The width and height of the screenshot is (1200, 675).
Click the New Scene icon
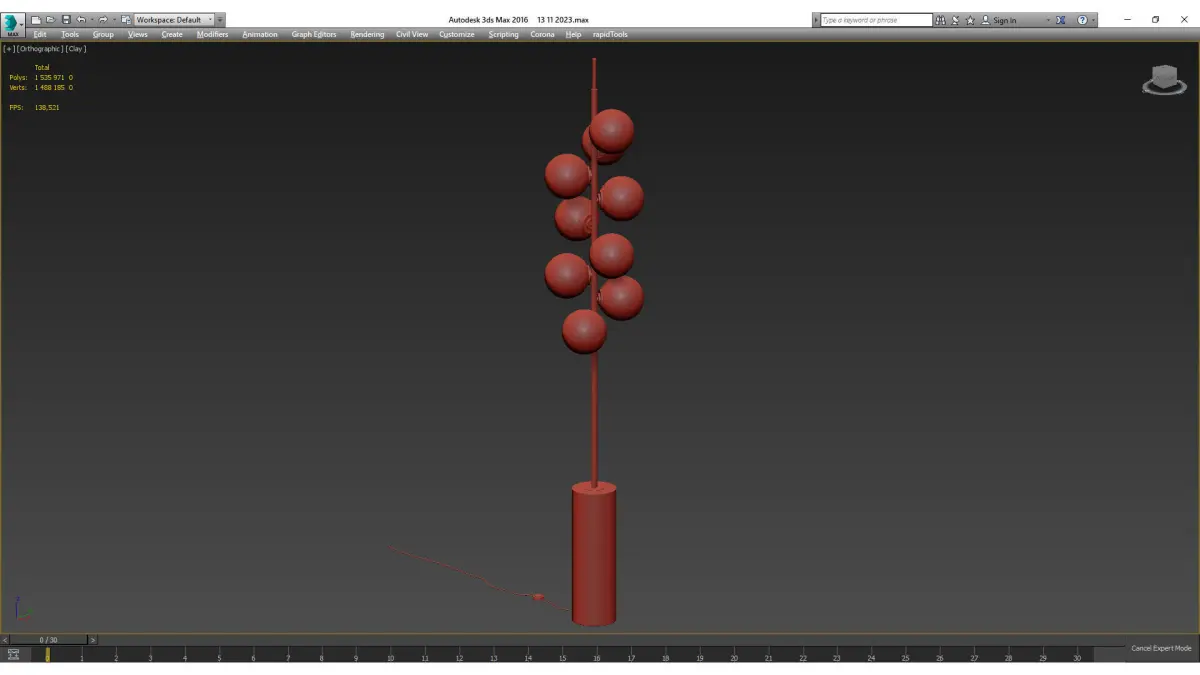point(37,20)
